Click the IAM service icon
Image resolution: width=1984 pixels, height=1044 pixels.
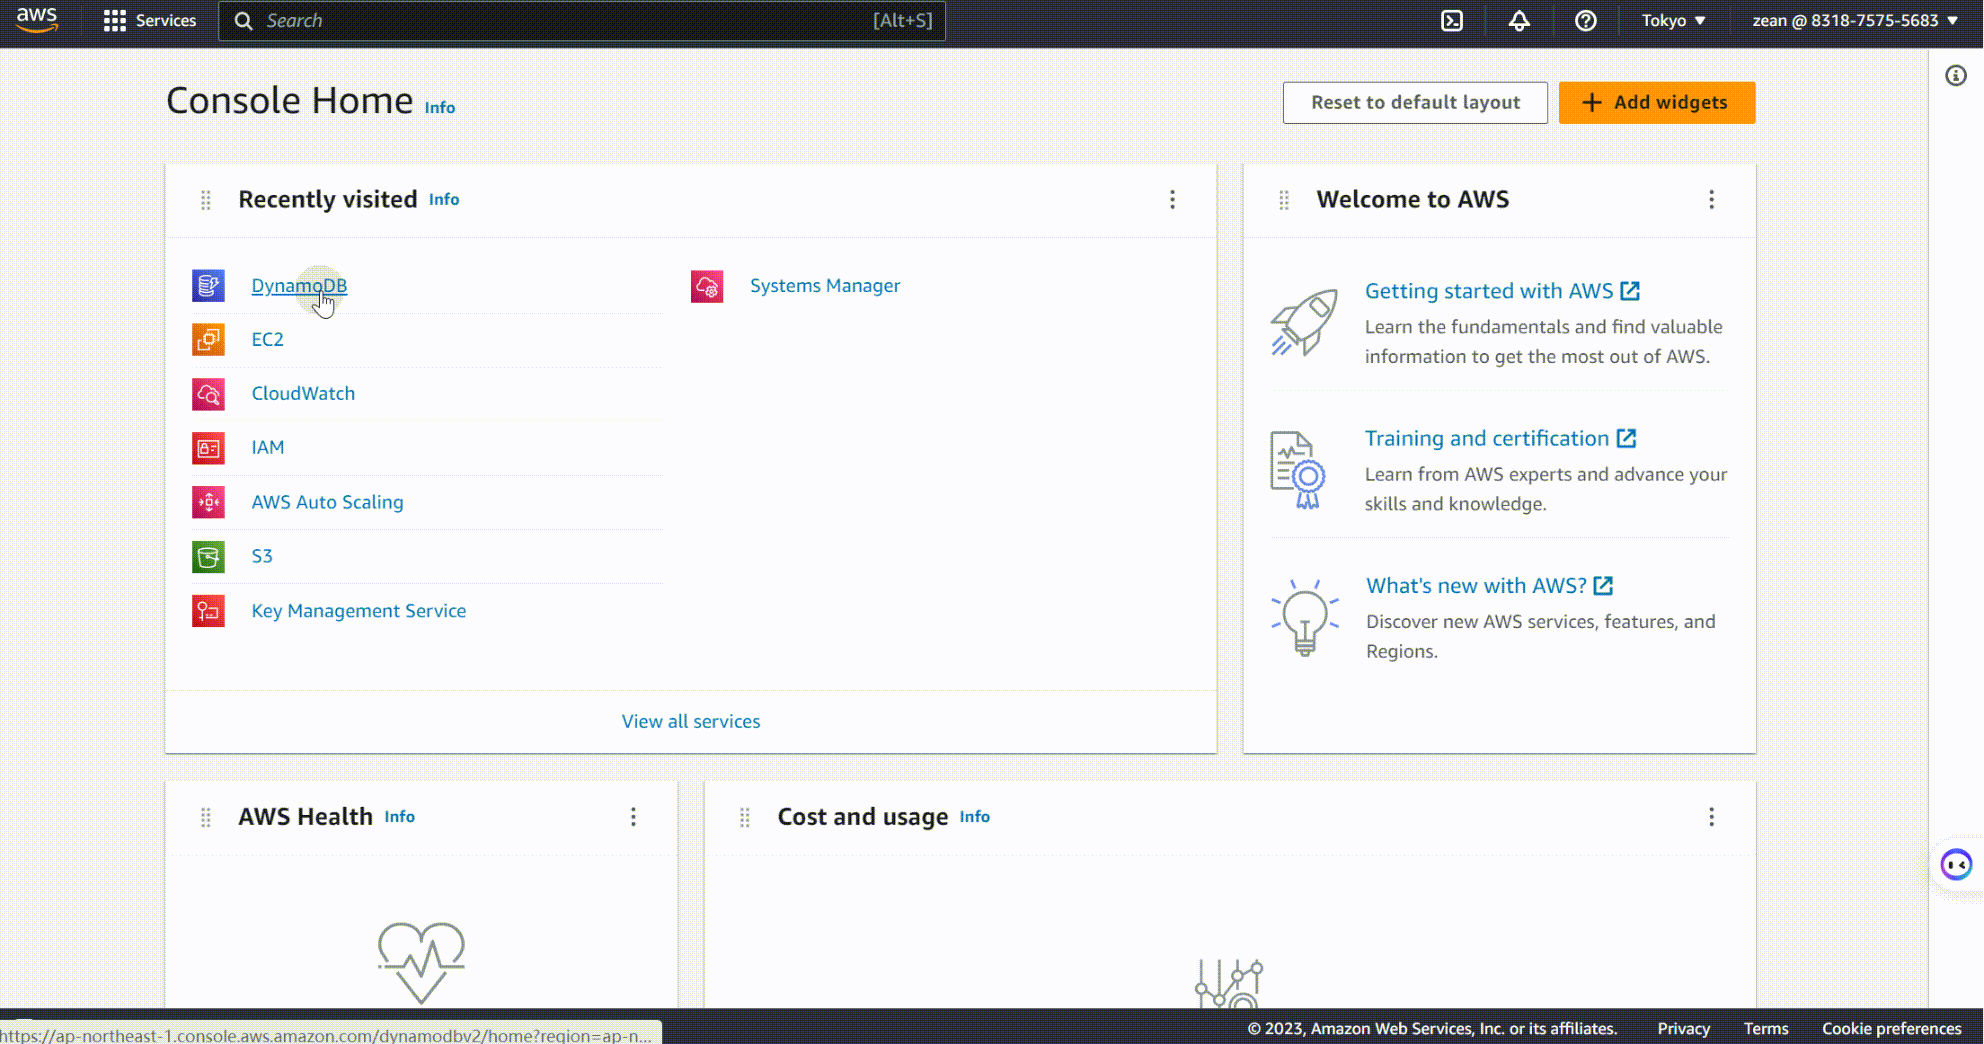click(208, 448)
